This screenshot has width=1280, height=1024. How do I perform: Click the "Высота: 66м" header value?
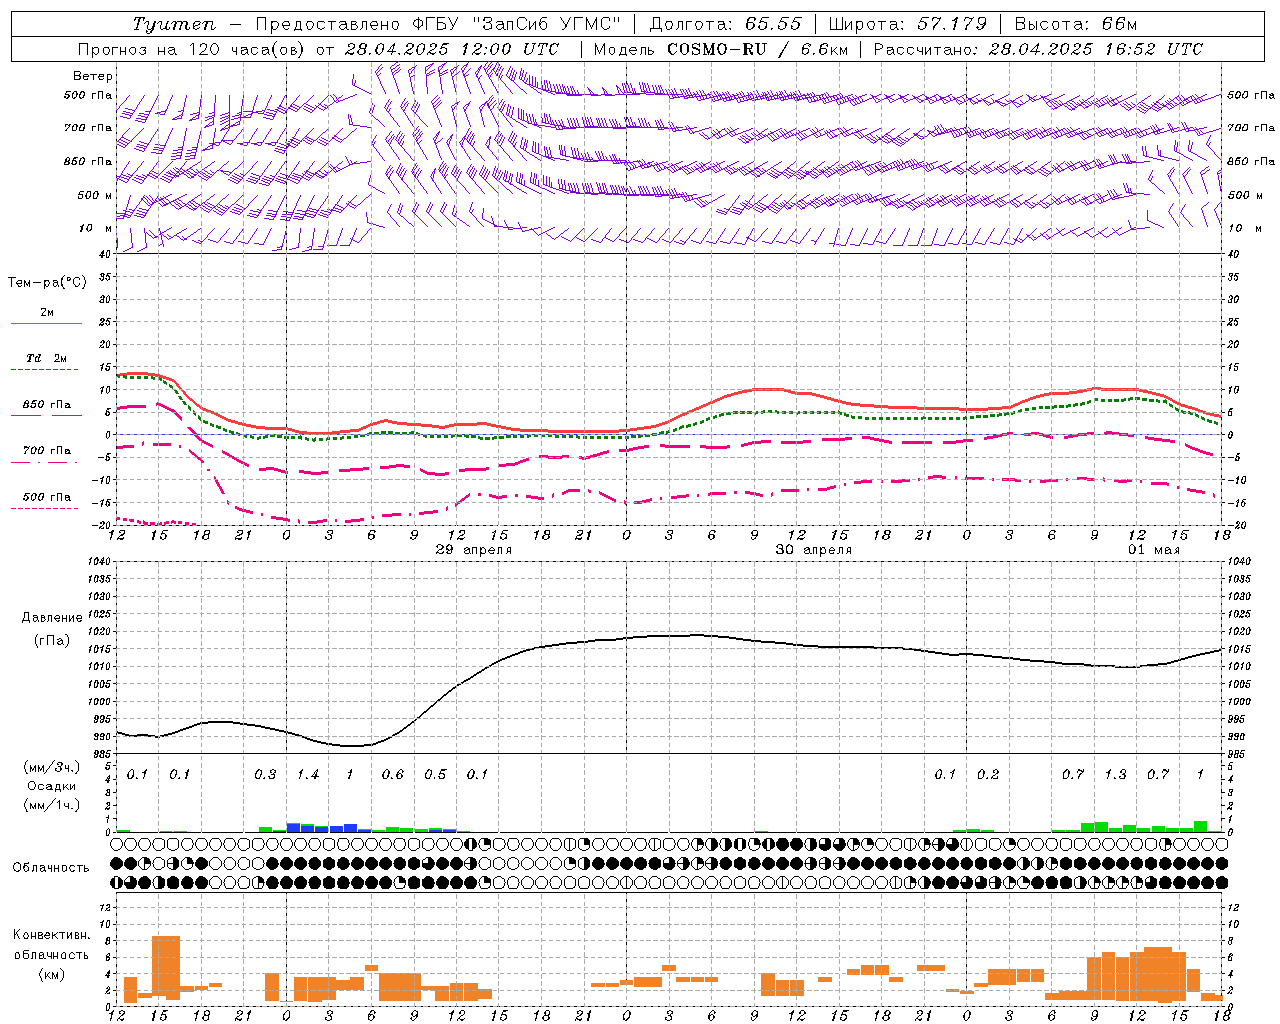(1076, 24)
